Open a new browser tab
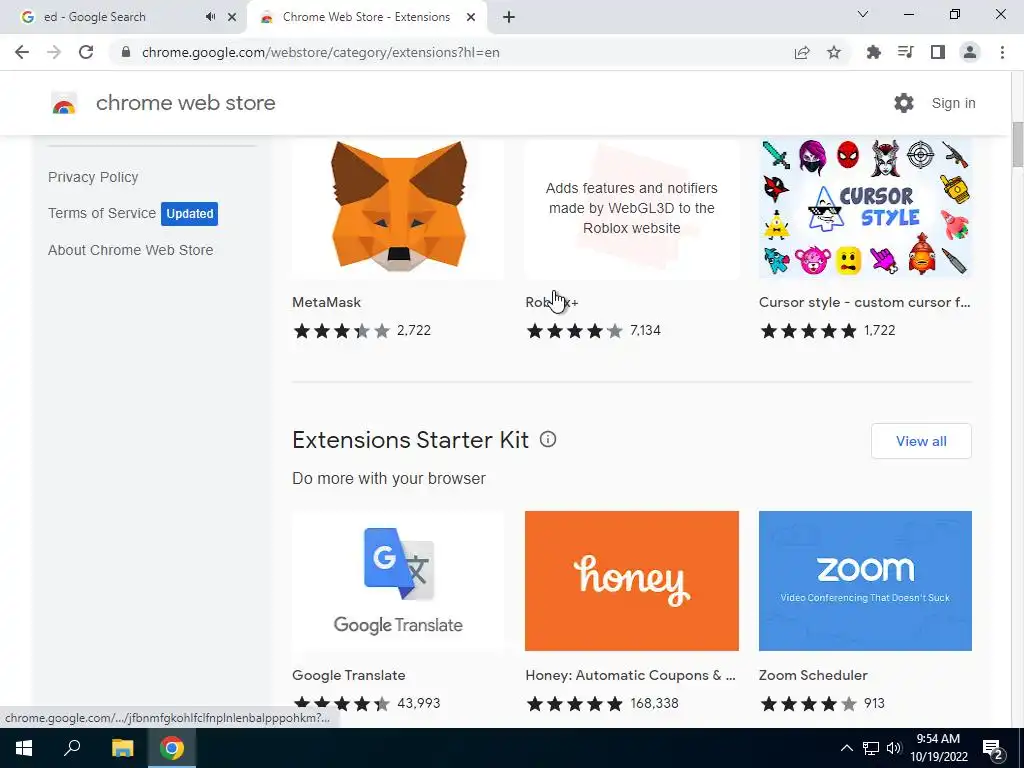 (509, 17)
